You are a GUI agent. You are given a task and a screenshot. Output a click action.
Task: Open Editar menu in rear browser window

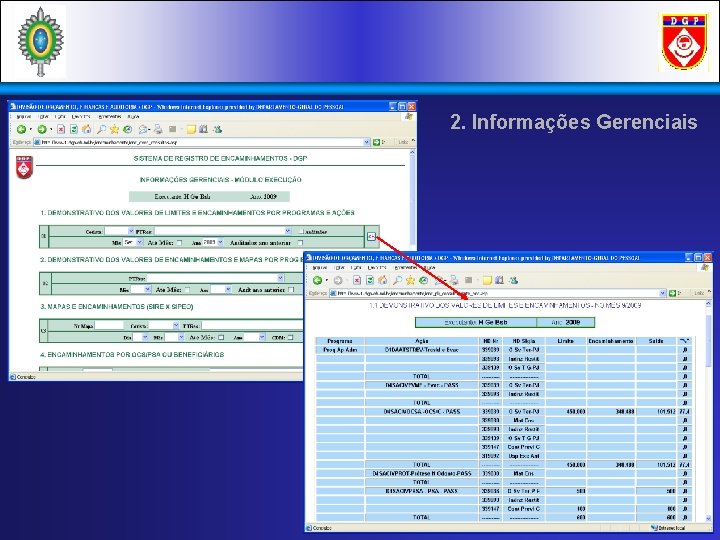pos(44,117)
